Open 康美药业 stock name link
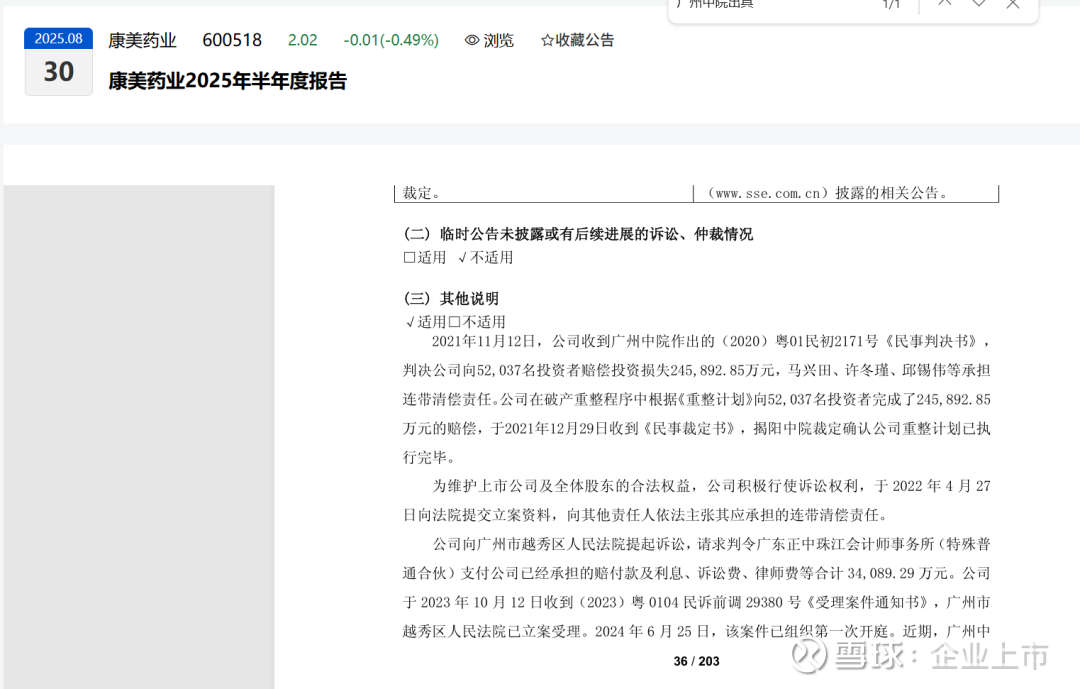The height and width of the screenshot is (689, 1080). click(x=143, y=41)
